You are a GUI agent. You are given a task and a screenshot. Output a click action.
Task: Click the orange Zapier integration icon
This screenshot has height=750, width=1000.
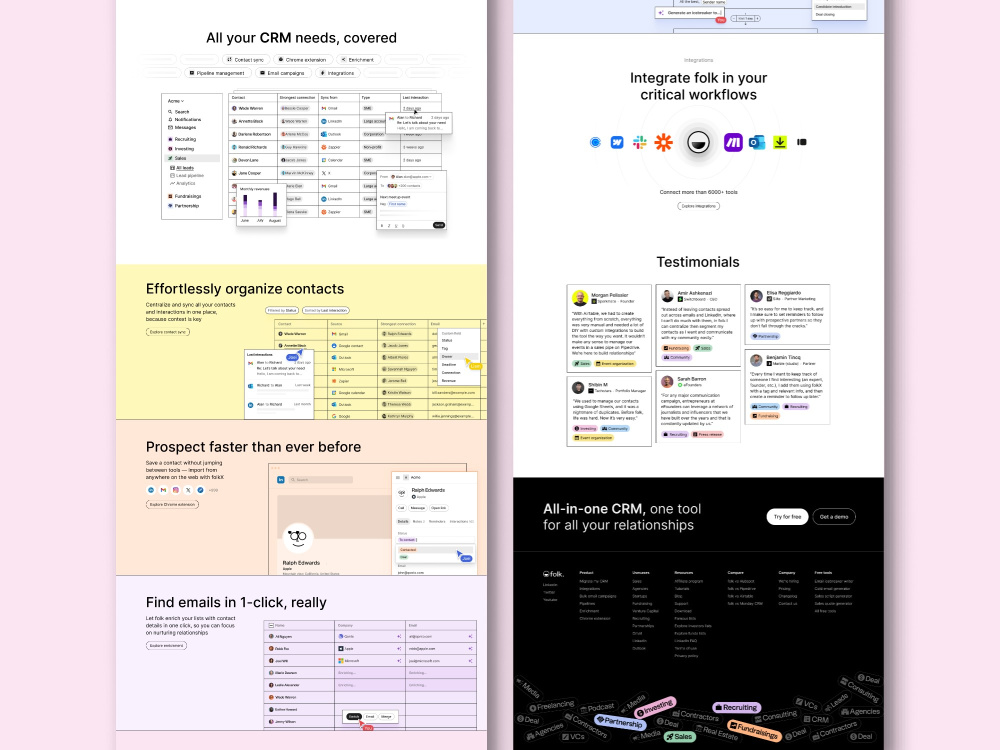pyautogui.click(x=663, y=142)
